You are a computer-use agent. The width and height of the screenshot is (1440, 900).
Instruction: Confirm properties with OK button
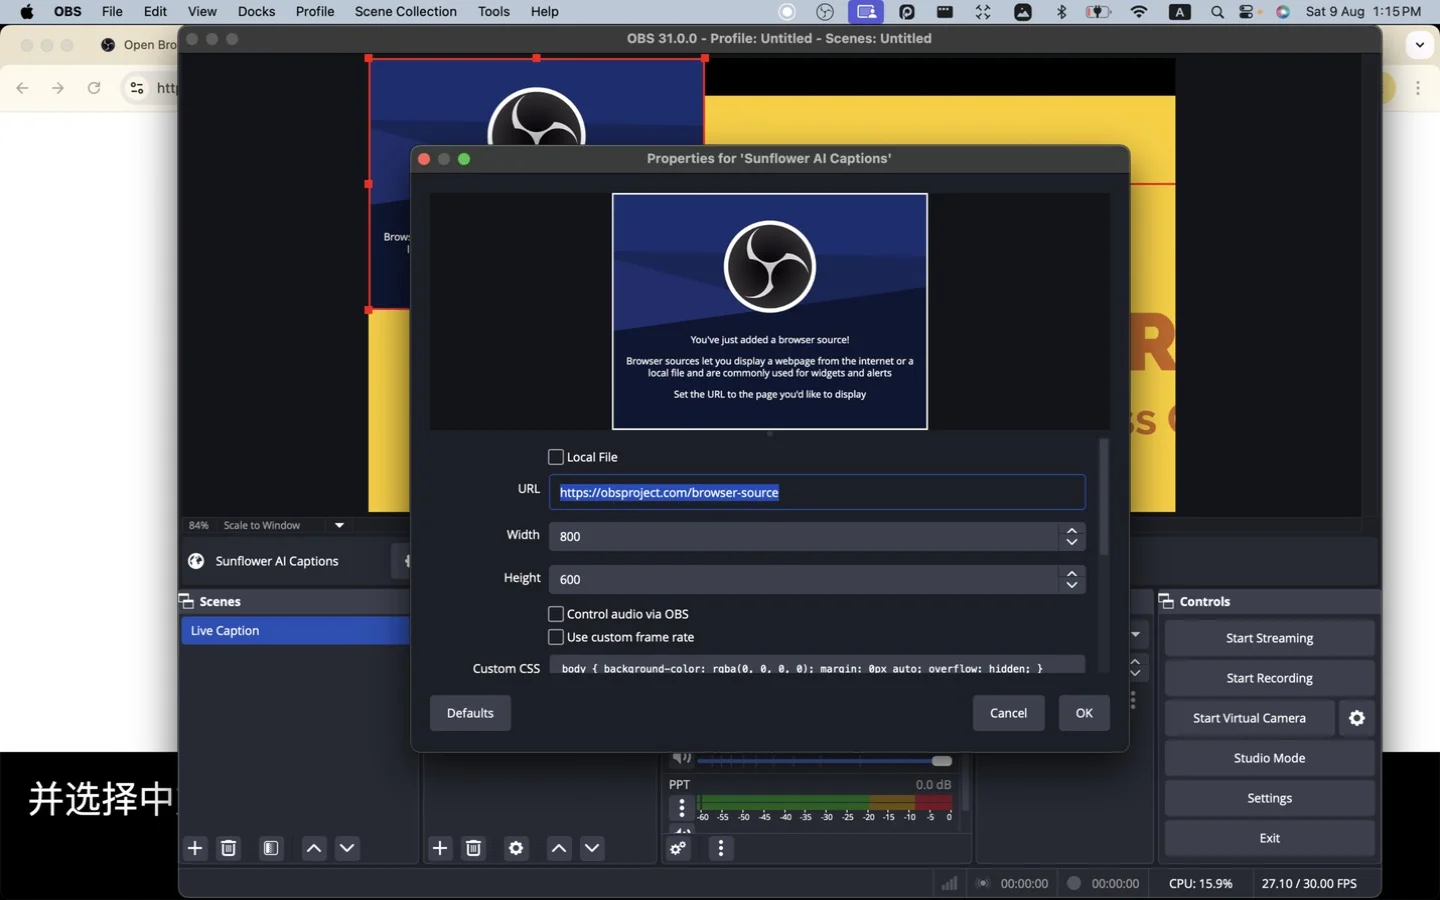1084,713
